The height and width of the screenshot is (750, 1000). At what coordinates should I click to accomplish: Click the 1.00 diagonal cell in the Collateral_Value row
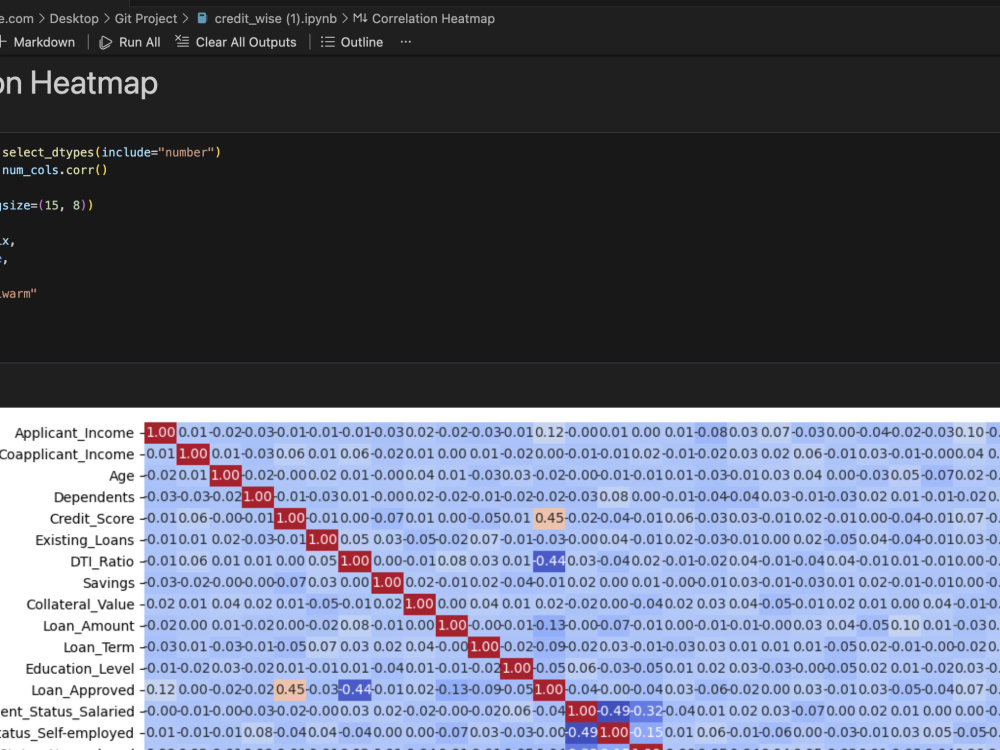420,603
